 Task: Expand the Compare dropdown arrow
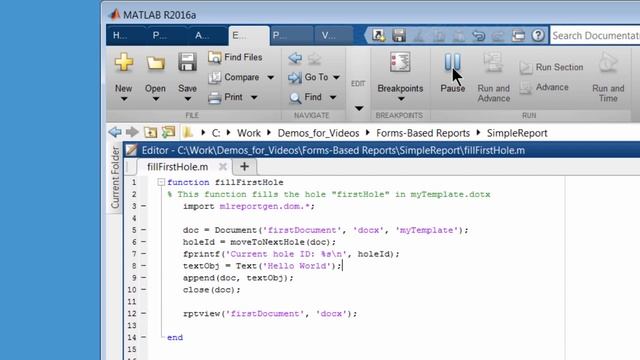tap(271, 78)
